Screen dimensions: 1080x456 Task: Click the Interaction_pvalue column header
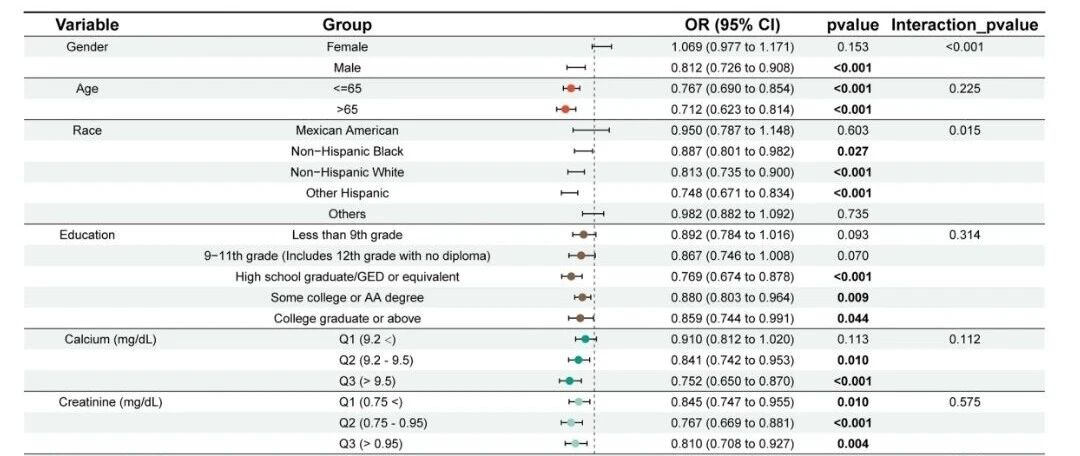pos(964,25)
